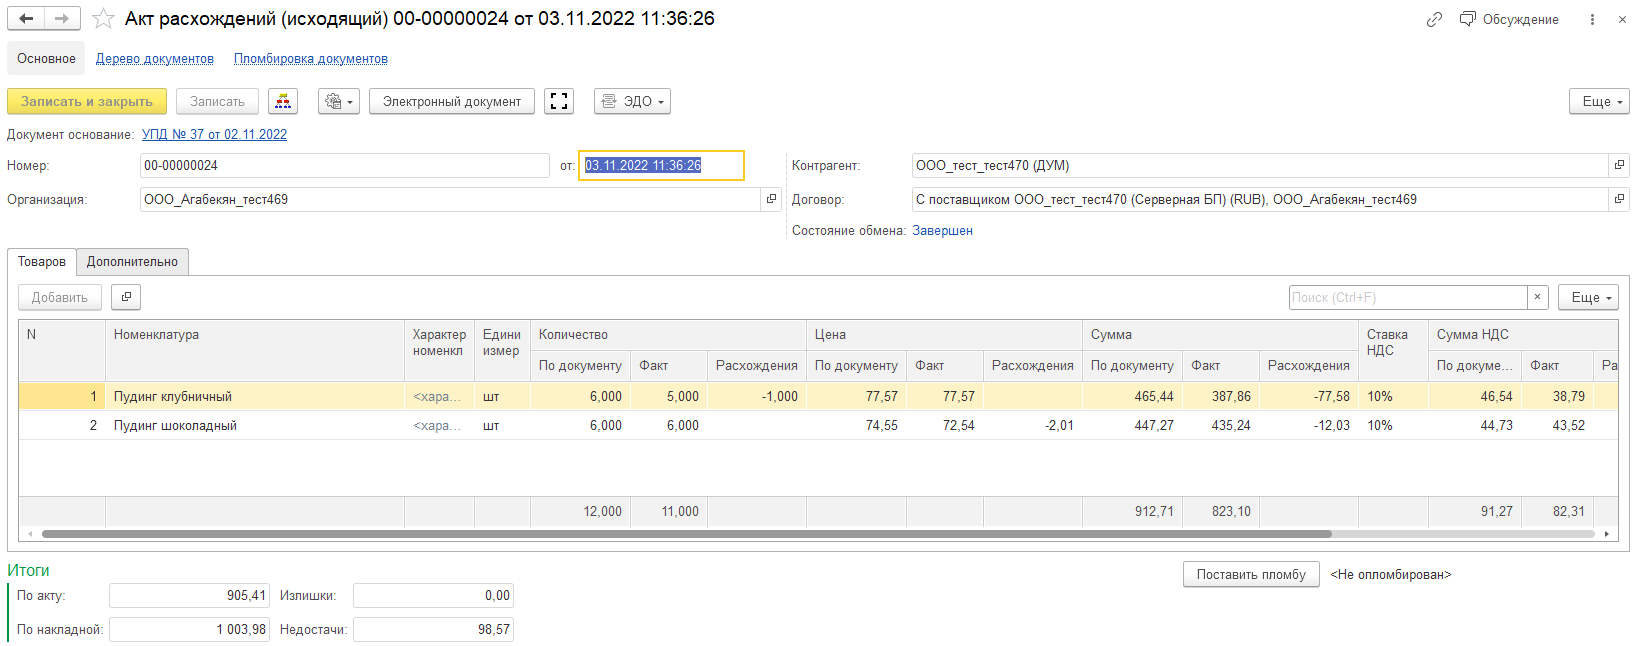Open the Организация field's open-form icon
Image resolution: width=1643 pixels, height=646 pixels.
click(x=771, y=199)
